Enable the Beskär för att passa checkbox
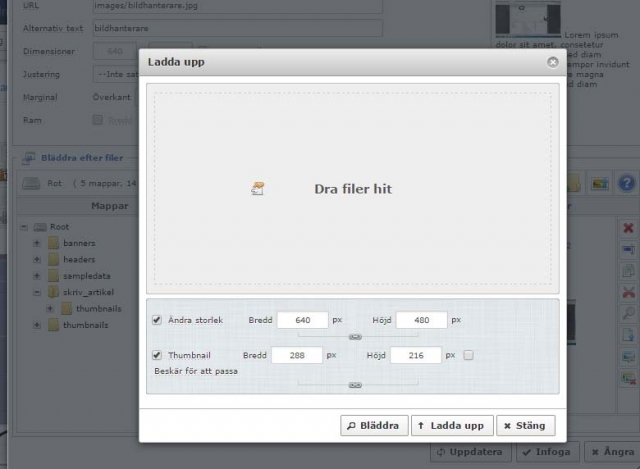This screenshot has width=640, height=469. (x=469, y=355)
